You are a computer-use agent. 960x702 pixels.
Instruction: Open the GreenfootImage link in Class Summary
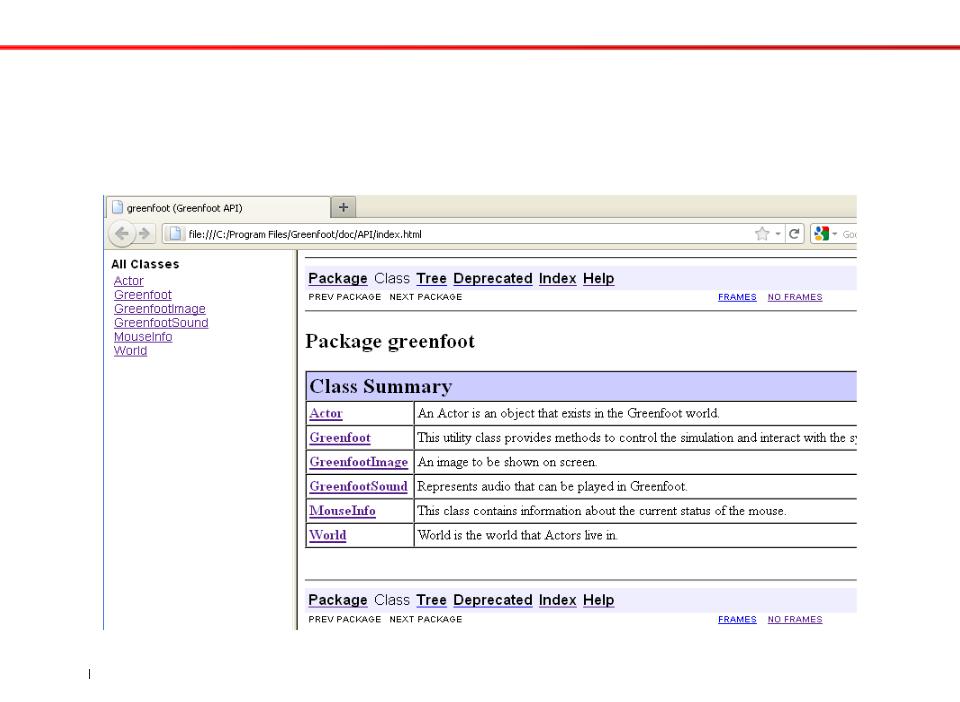pyautogui.click(x=359, y=463)
